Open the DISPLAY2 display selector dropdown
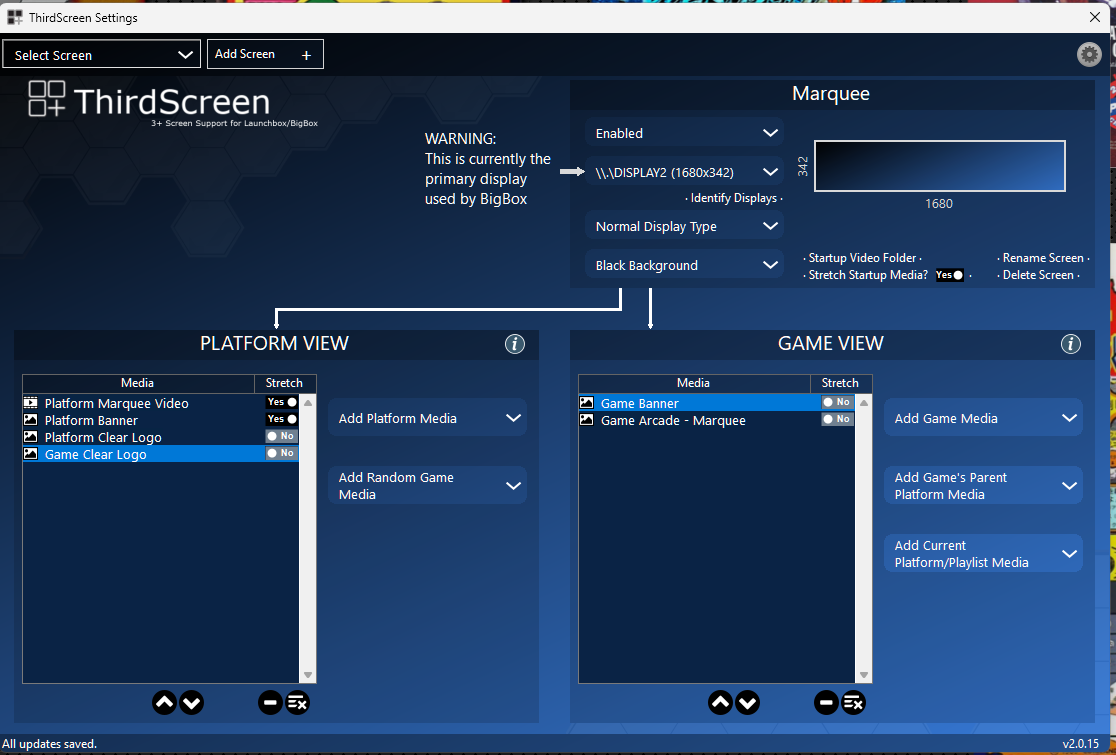 [685, 172]
